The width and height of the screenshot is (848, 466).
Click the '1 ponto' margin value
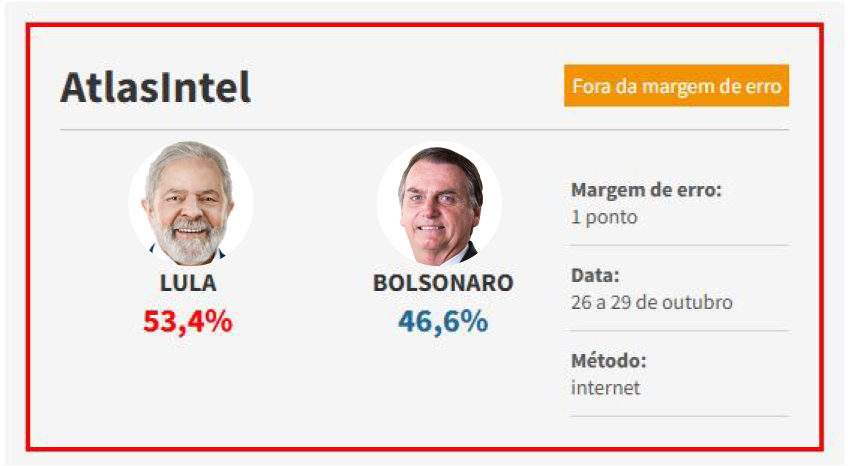(x=604, y=217)
